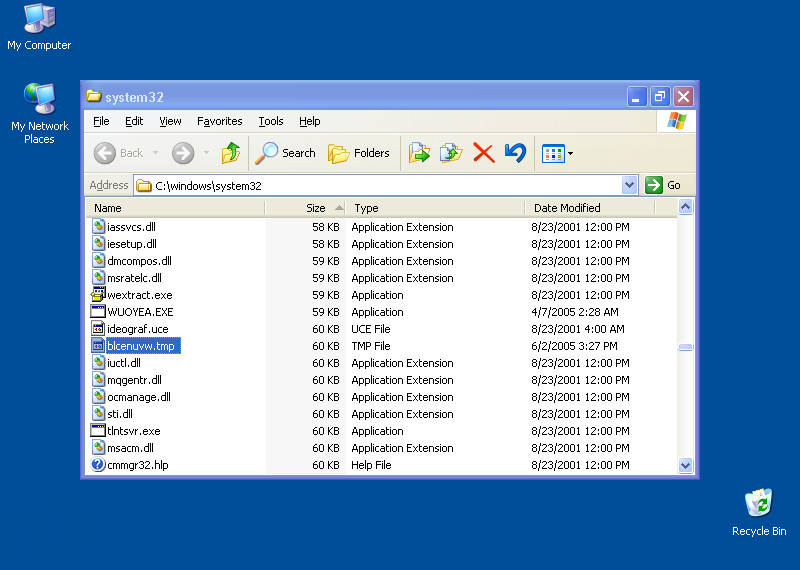Select the ocmanage.dll file icon
Viewport: 800px width, 570px height.
[98, 396]
